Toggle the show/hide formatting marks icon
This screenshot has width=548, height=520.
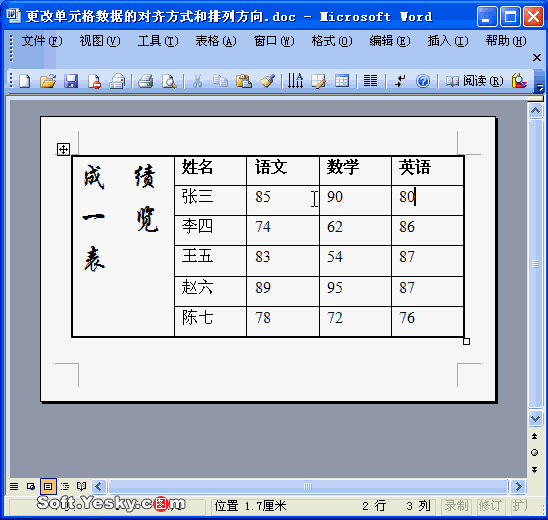[399, 81]
